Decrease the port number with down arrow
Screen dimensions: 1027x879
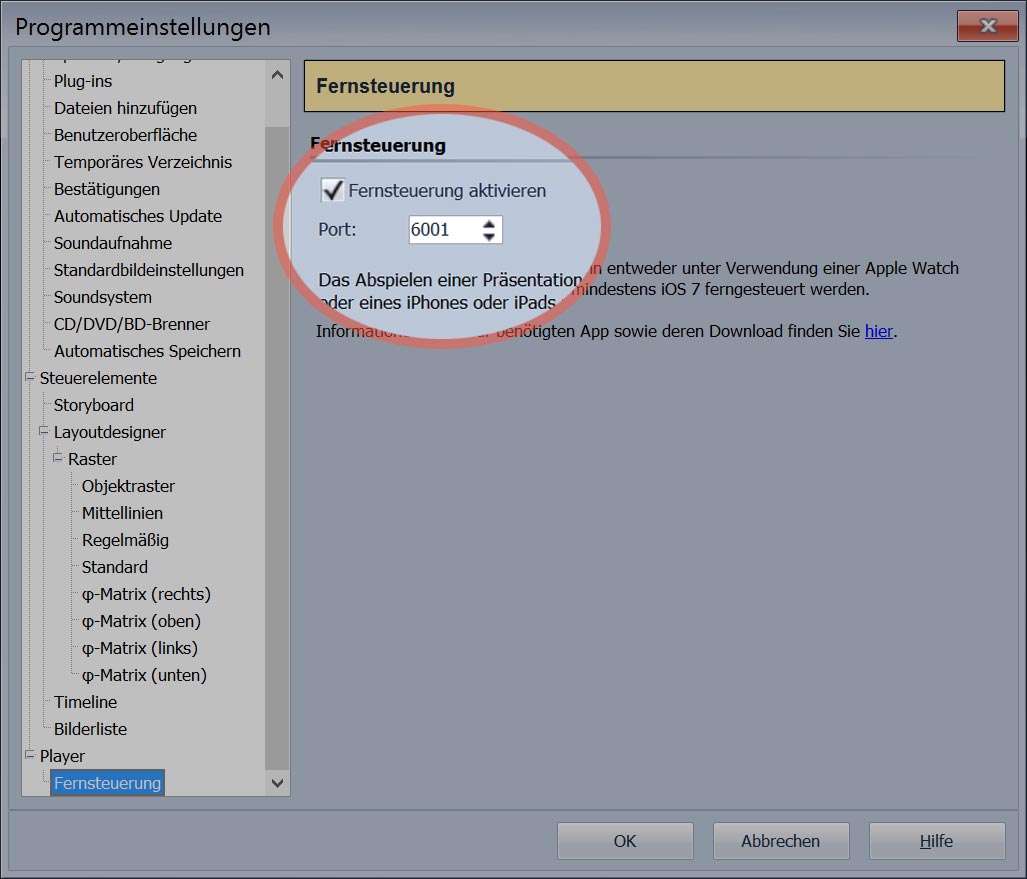(488, 237)
